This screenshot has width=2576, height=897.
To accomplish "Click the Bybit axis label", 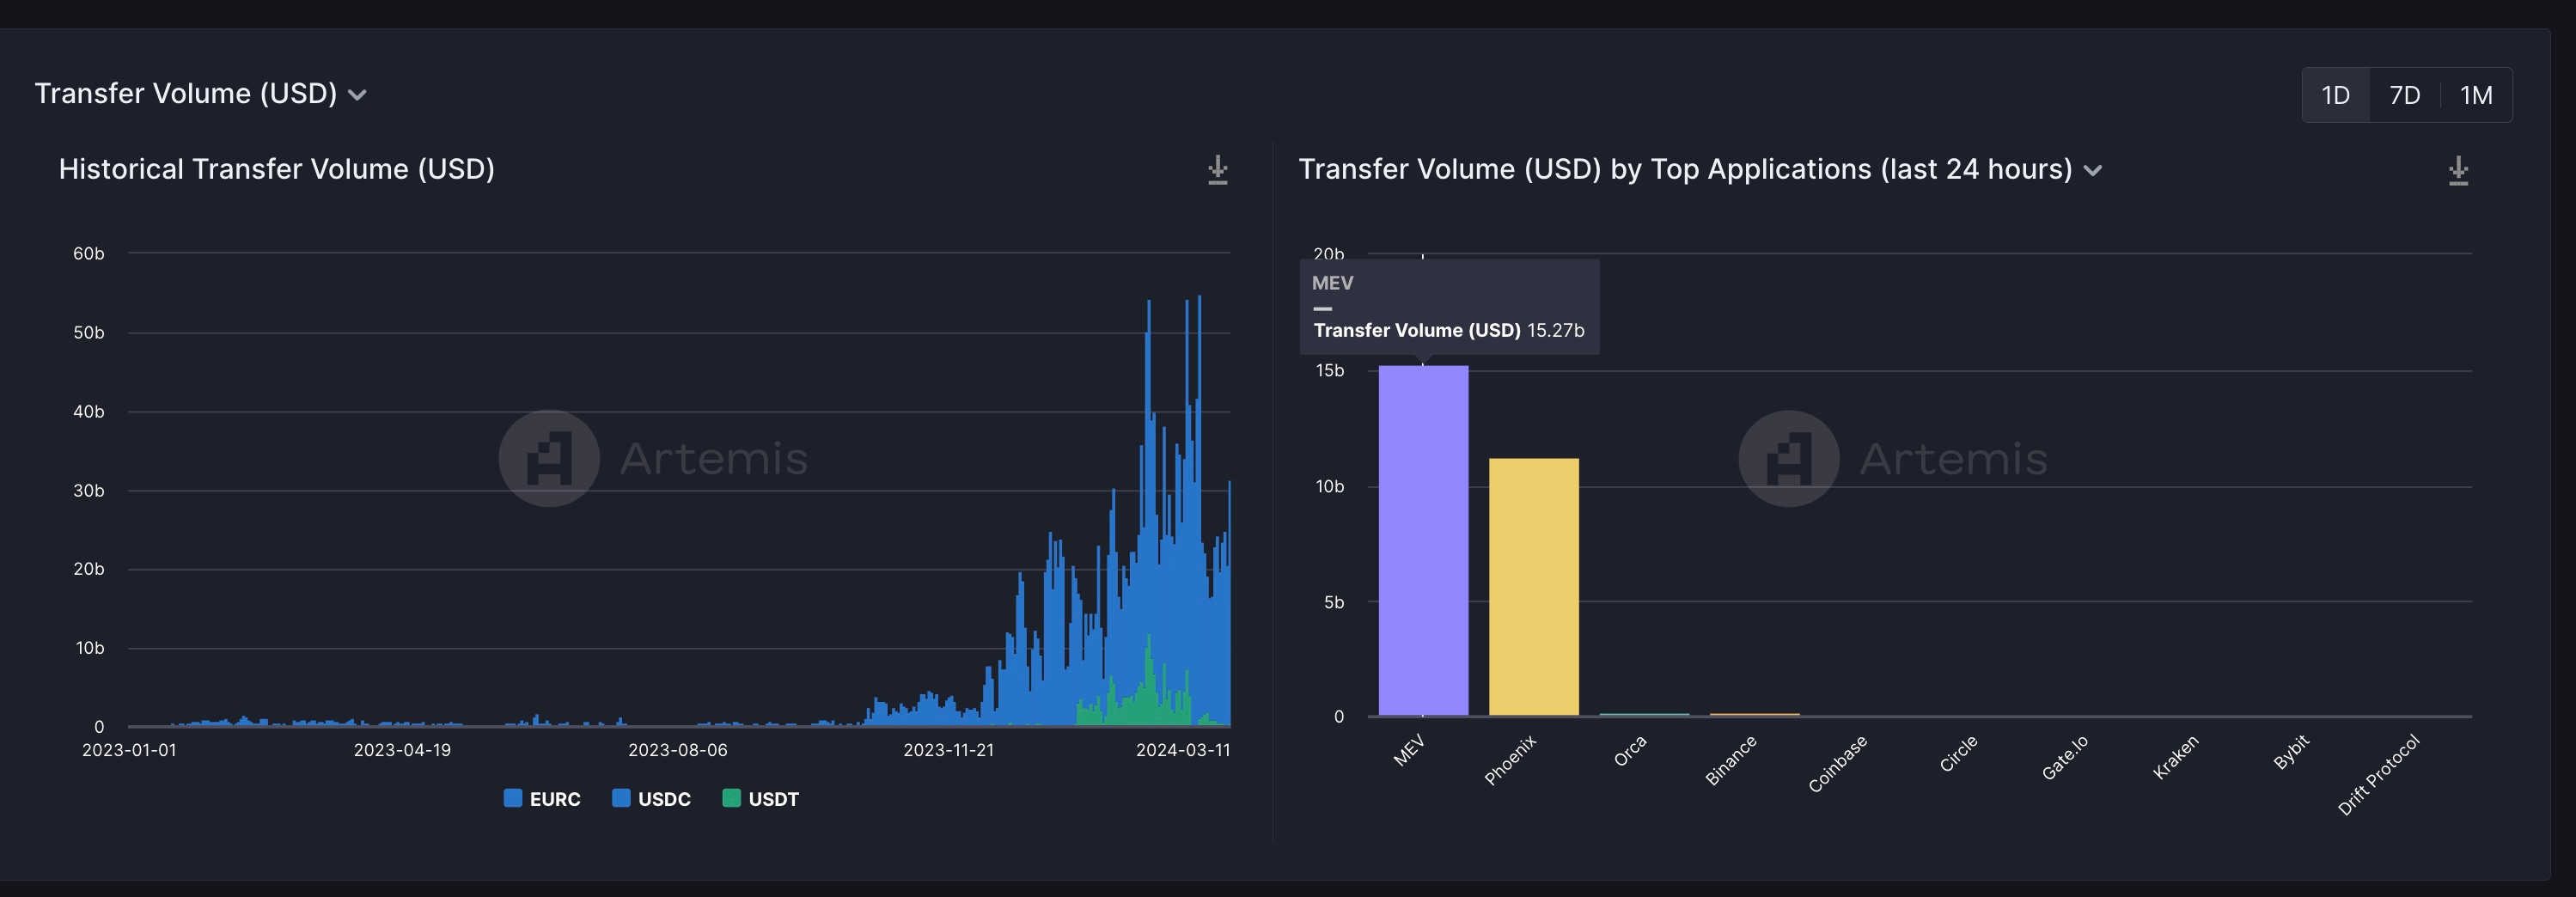I will pos(2291,752).
